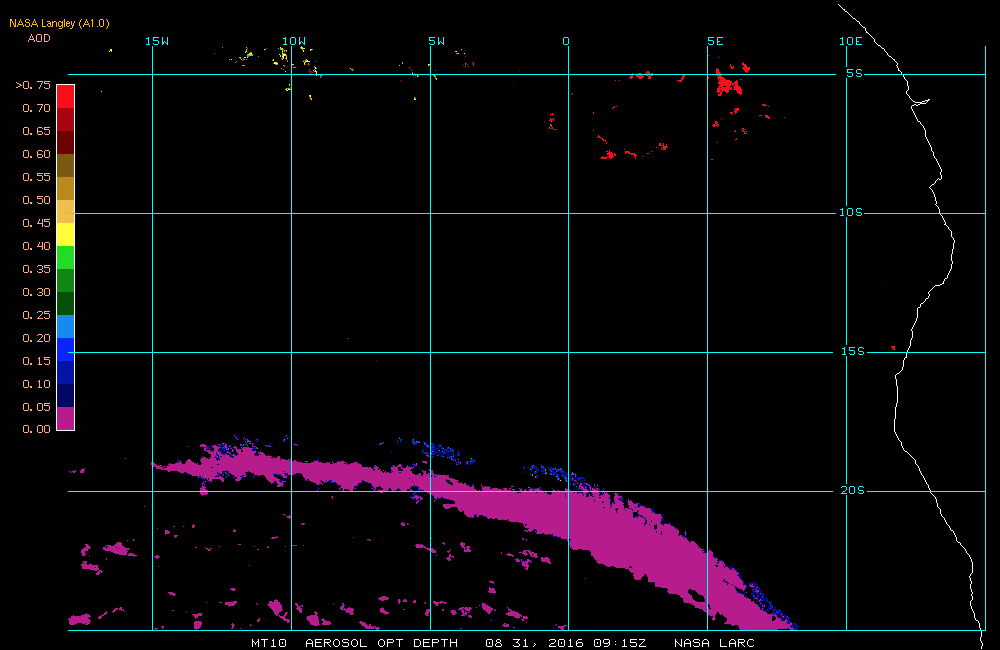Viewport: 1000px width, 650px height.
Task: Click the 0 longitude label at top
Action: [x=566, y=41]
